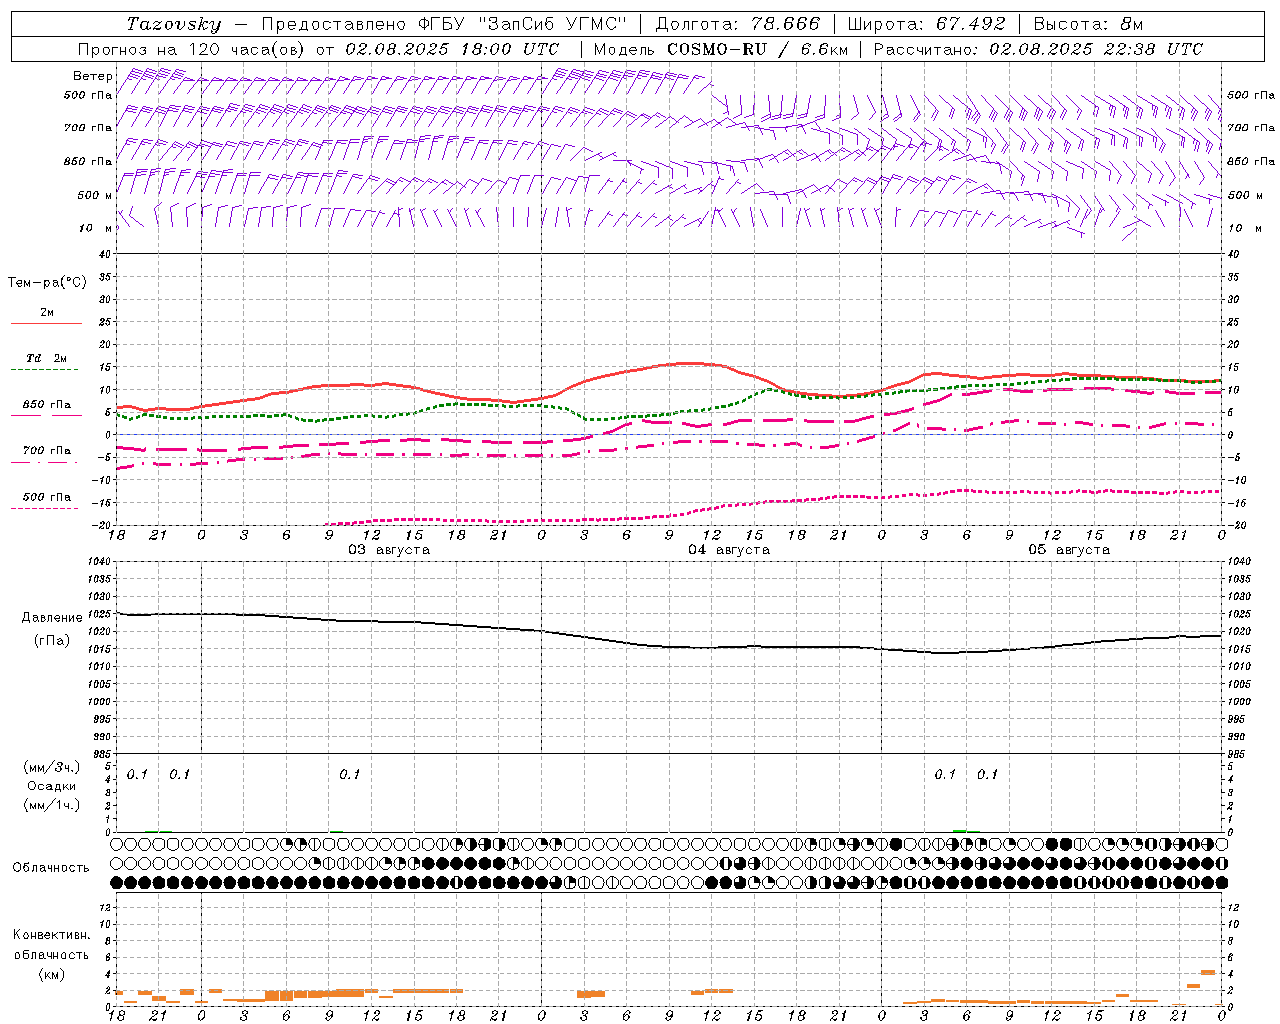The height and width of the screenshot is (1024, 1280).
Task: Click the forecast start 02.08.2025 18:00 UTC
Action: coord(452,49)
